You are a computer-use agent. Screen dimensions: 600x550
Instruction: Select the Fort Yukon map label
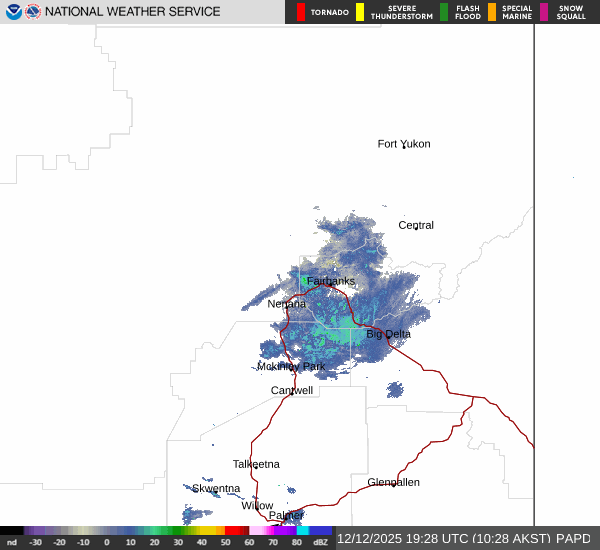[404, 144]
